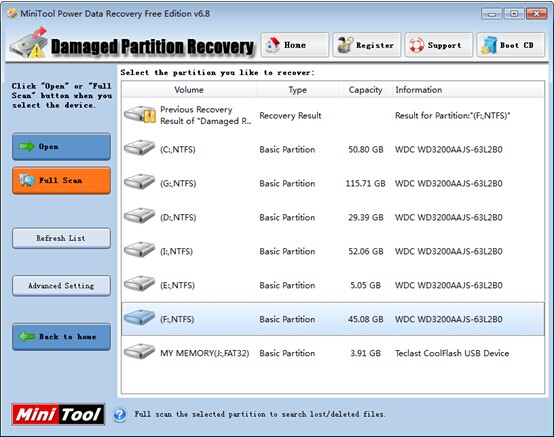
Task: Select the MY MEMORY J: FAT32 drive icon
Action: coord(140,351)
